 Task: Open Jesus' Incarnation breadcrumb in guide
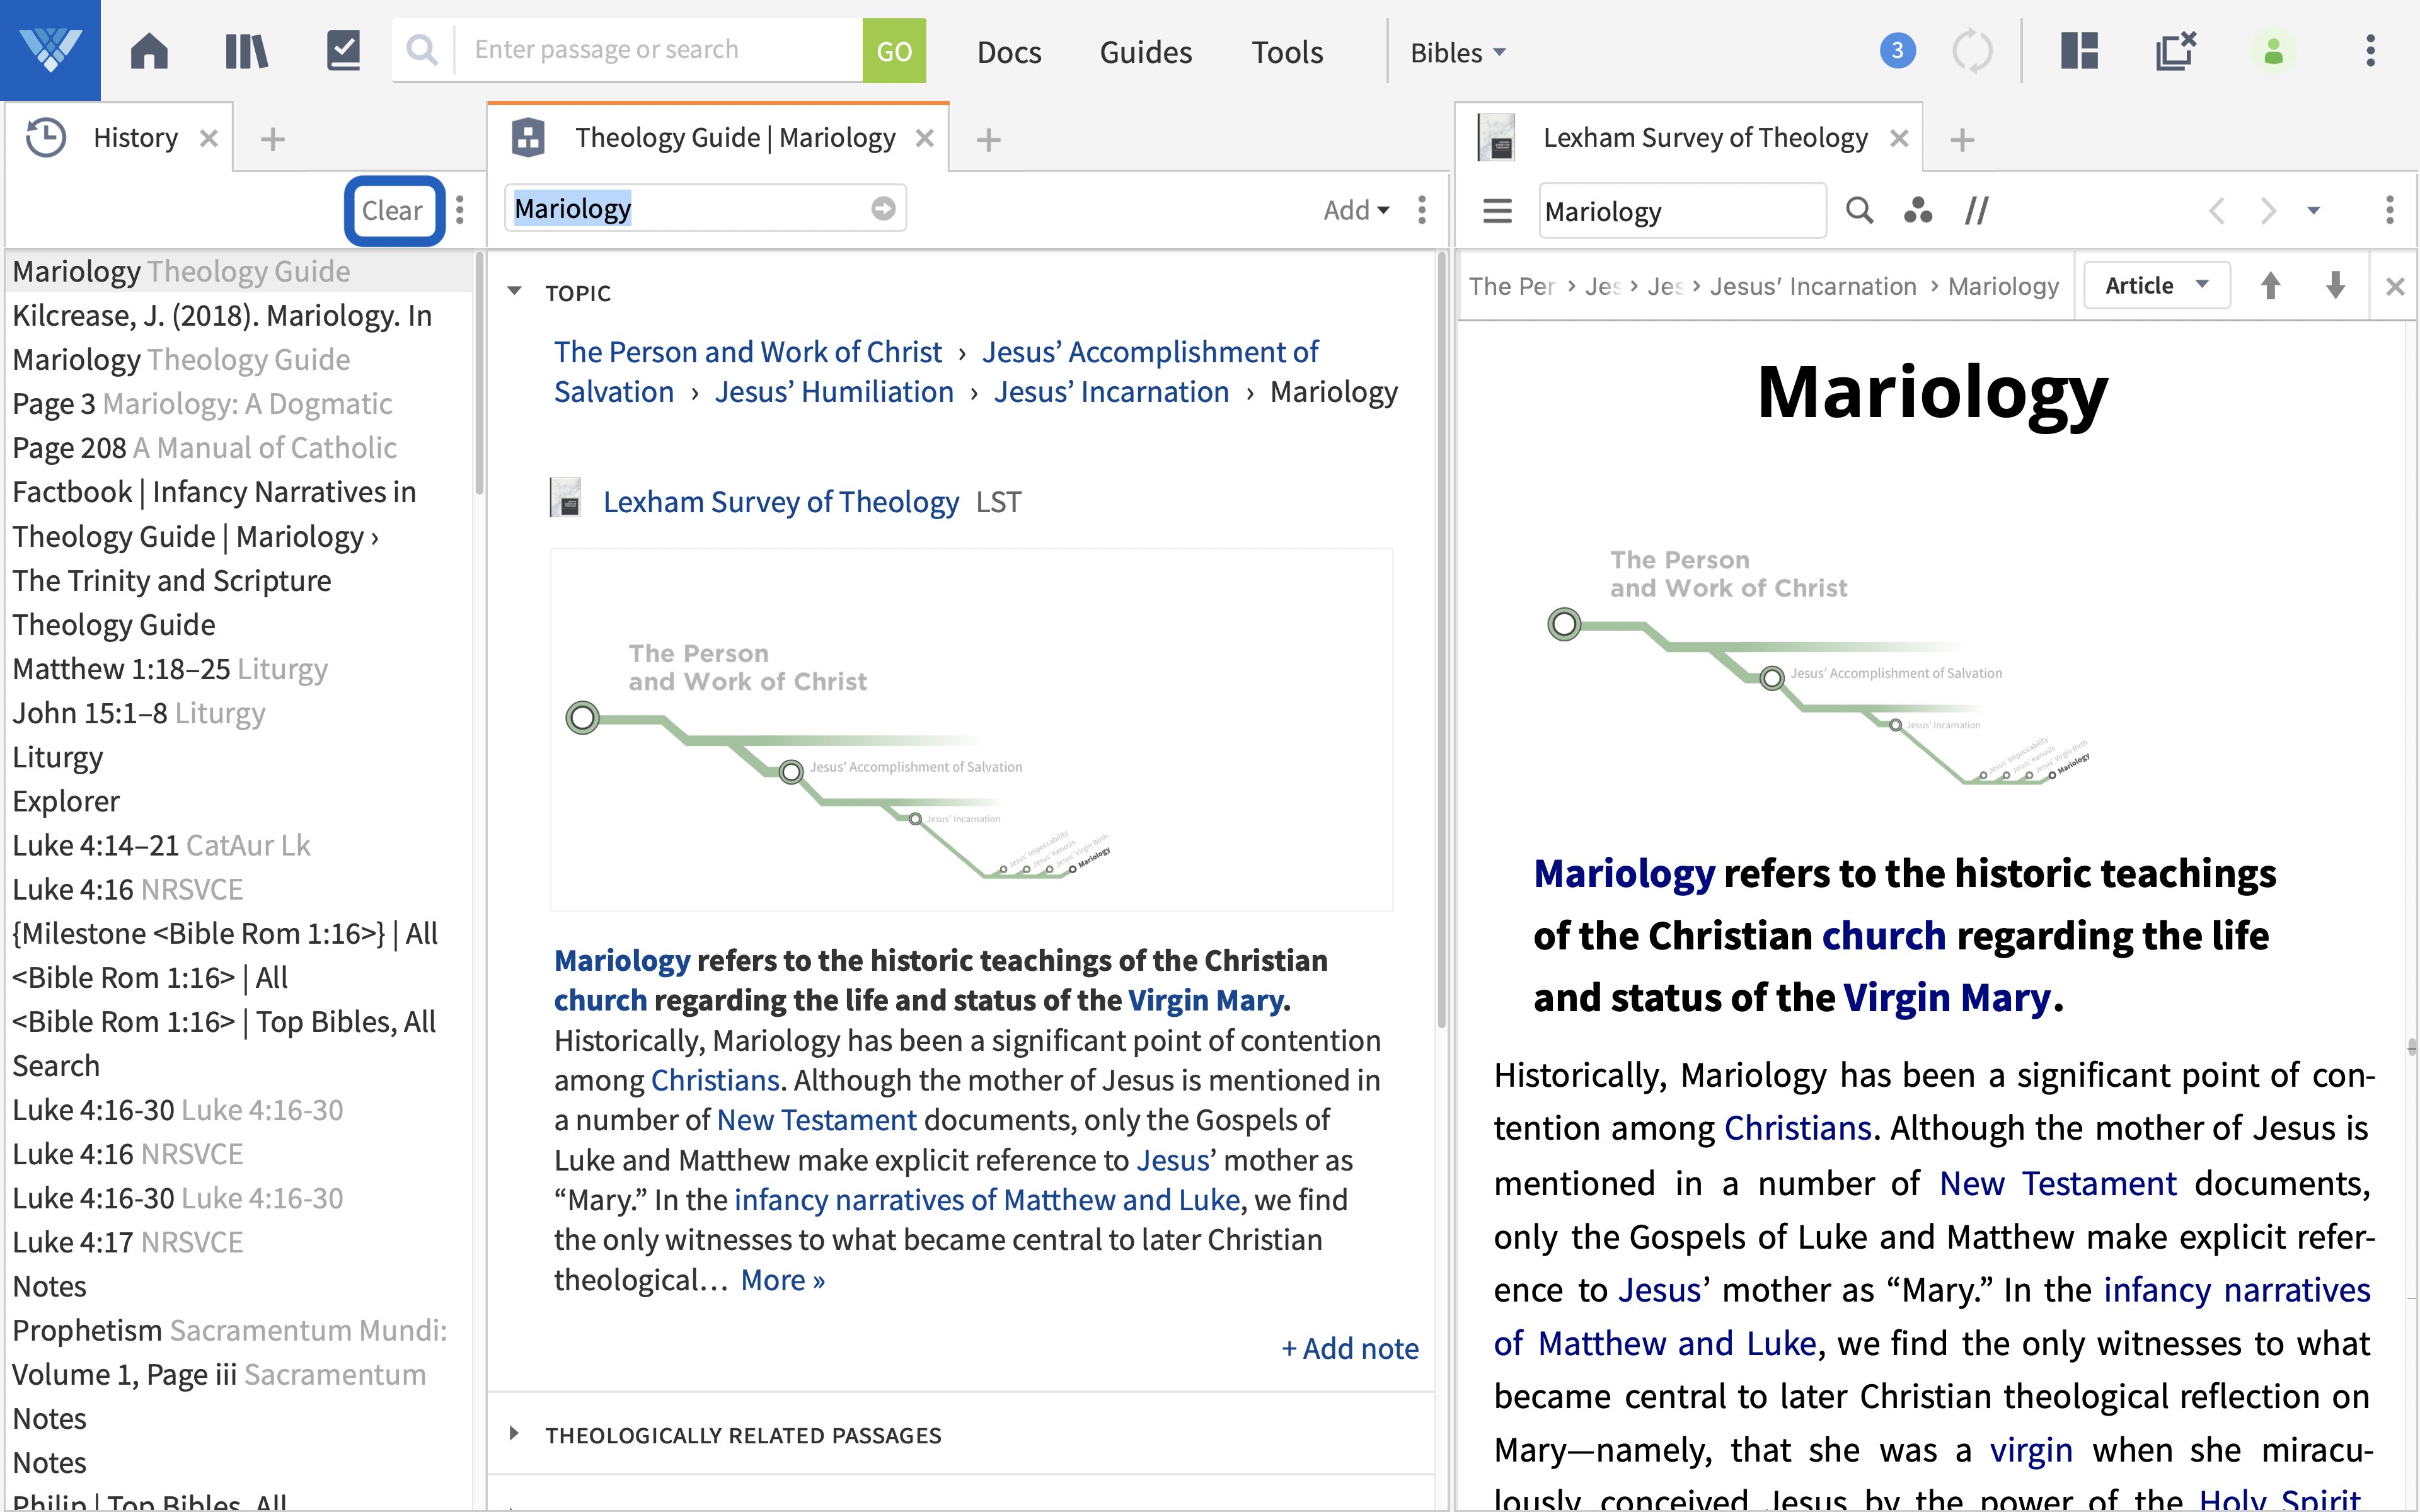coord(1111,392)
